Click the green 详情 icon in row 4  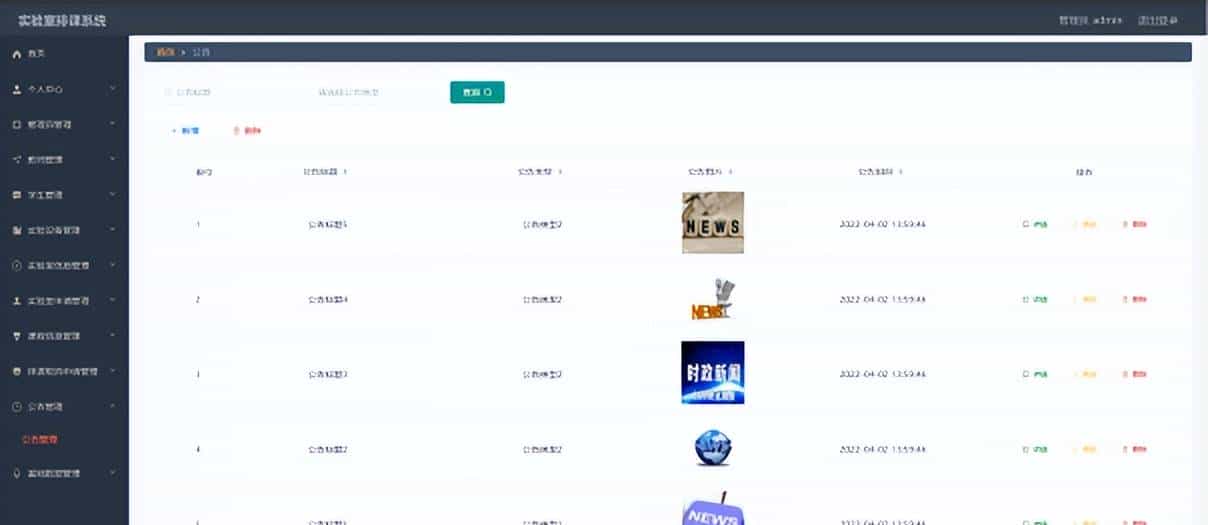[1026, 449]
